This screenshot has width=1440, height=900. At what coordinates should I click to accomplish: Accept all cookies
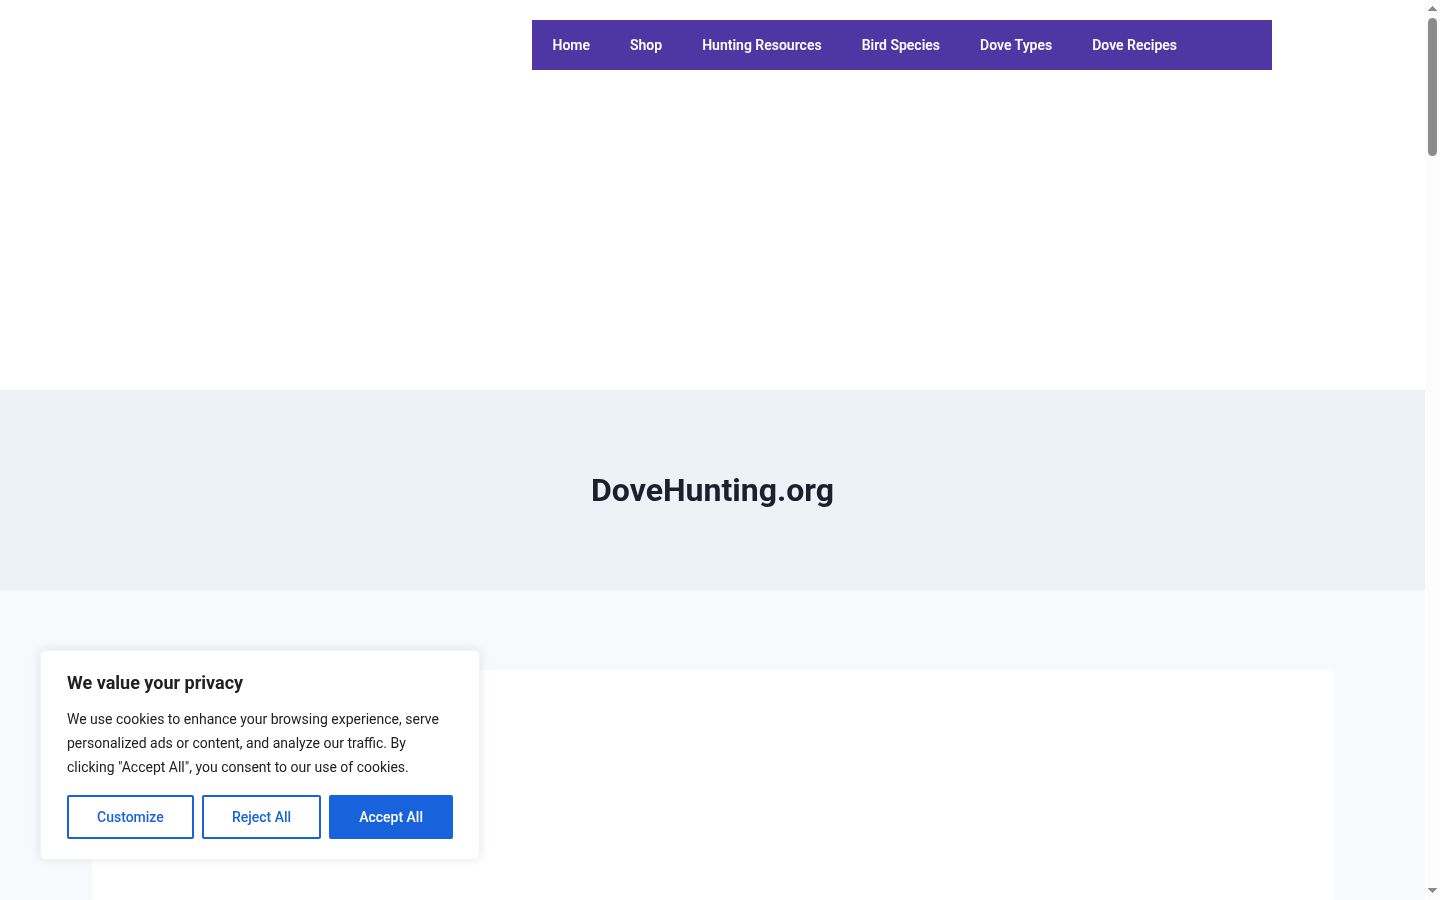coord(391,817)
